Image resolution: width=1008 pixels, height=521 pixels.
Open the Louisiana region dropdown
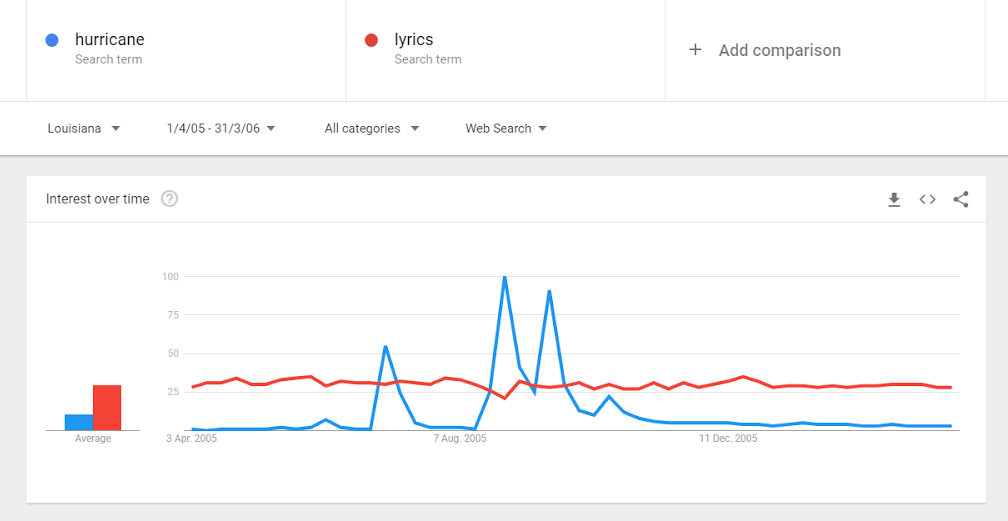click(x=84, y=129)
